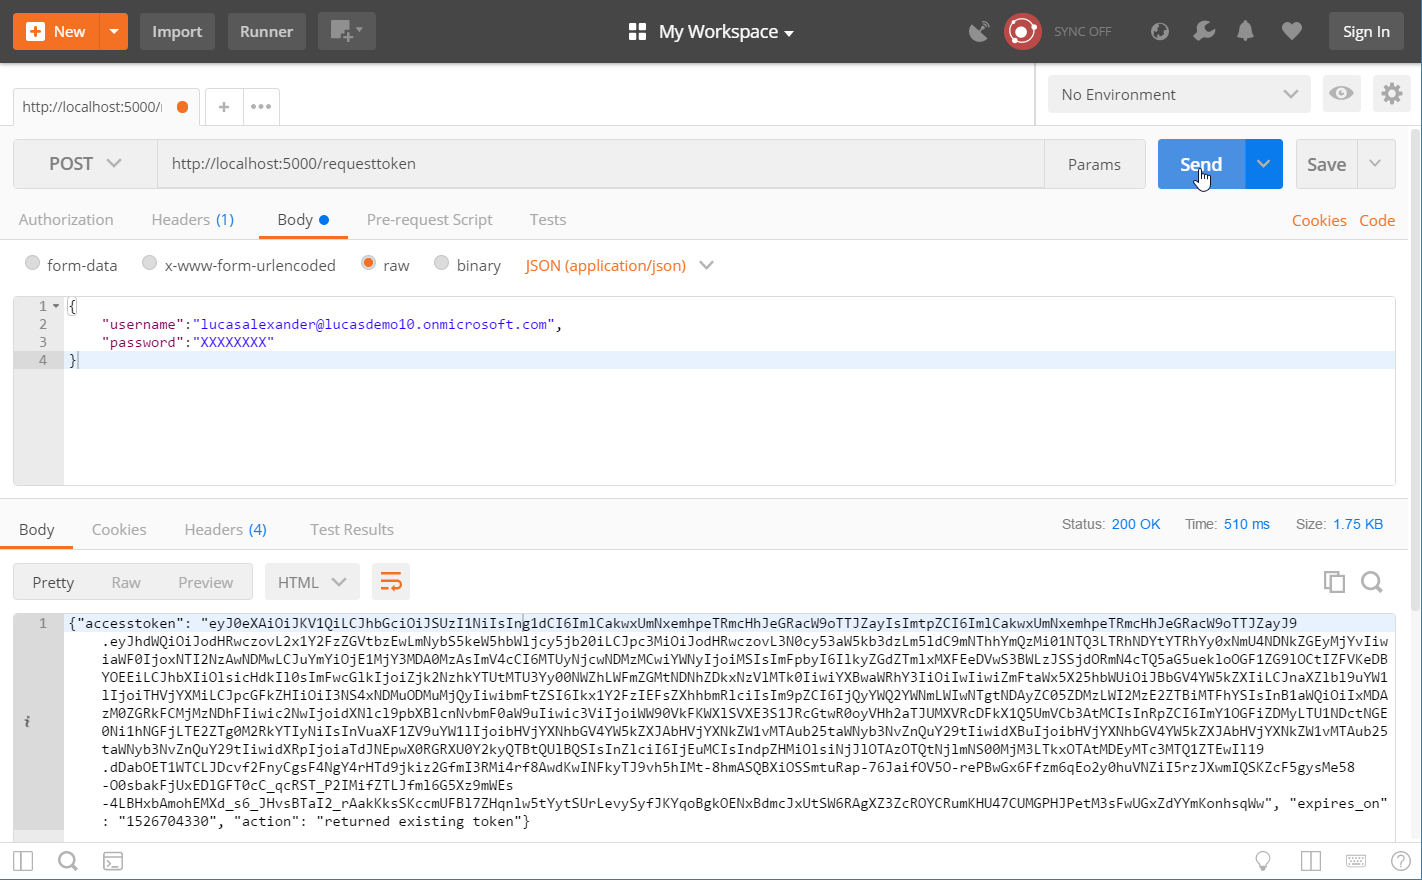
Task: Click the Import button
Action: coord(177,32)
